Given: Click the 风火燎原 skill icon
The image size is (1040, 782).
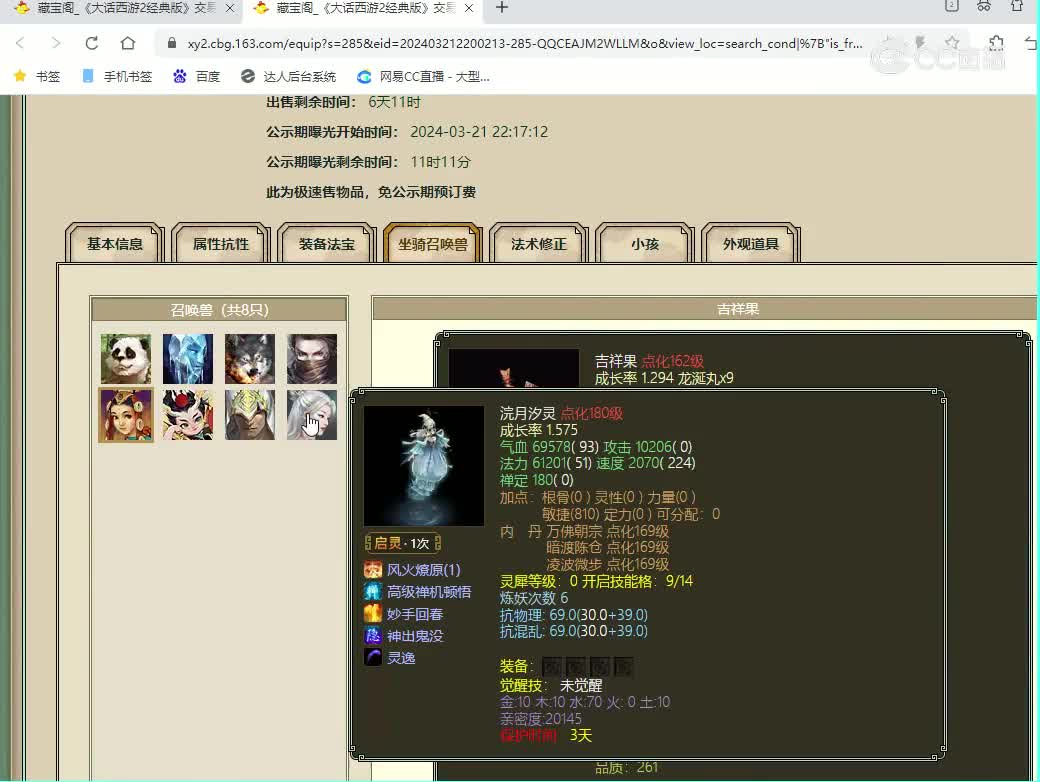Looking at the screenshot, I should pyautogui.click(x=373, y=569).
